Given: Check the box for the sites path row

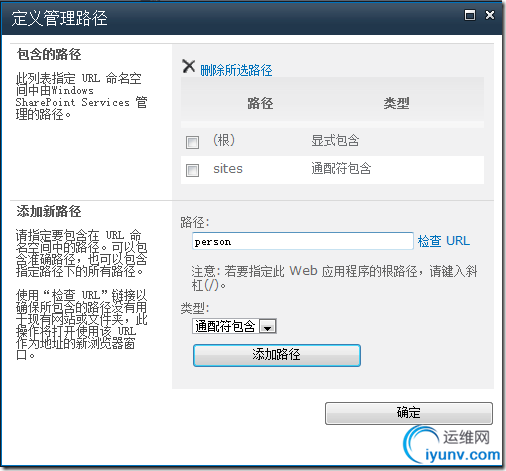Looking at the screenshot, I should pos(192,170).
